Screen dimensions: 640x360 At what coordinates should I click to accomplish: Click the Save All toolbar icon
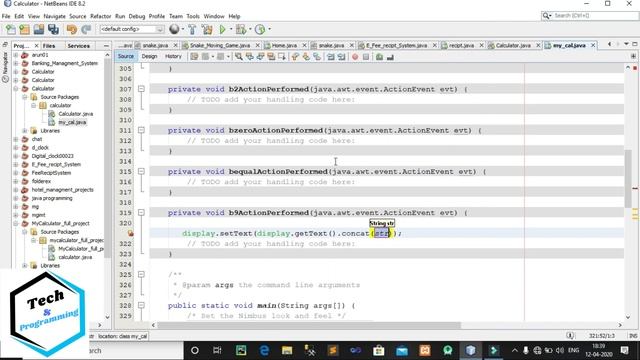point(53,29)
